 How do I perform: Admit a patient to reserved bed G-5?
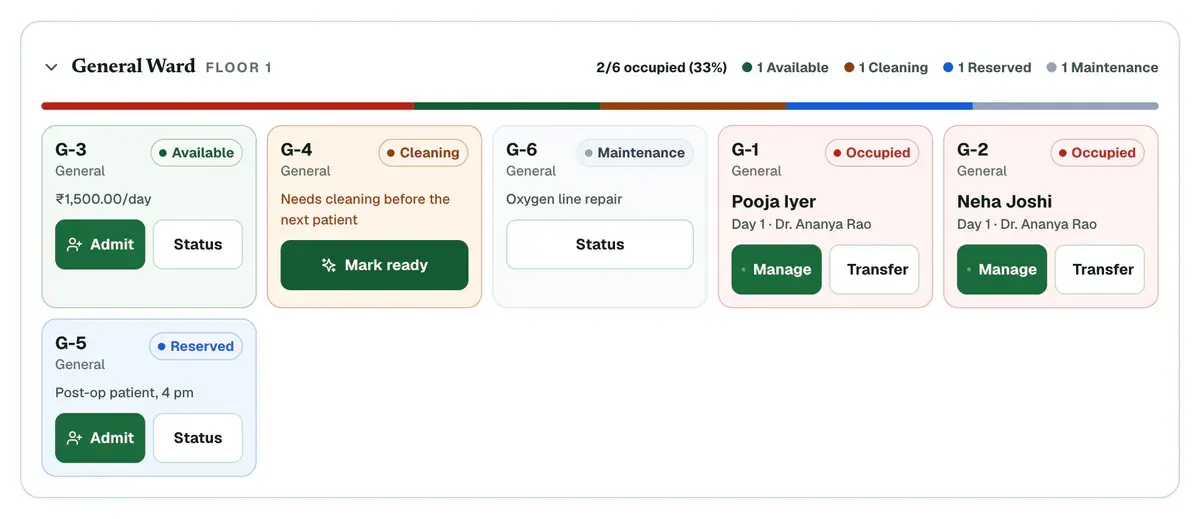click(100, 438)
